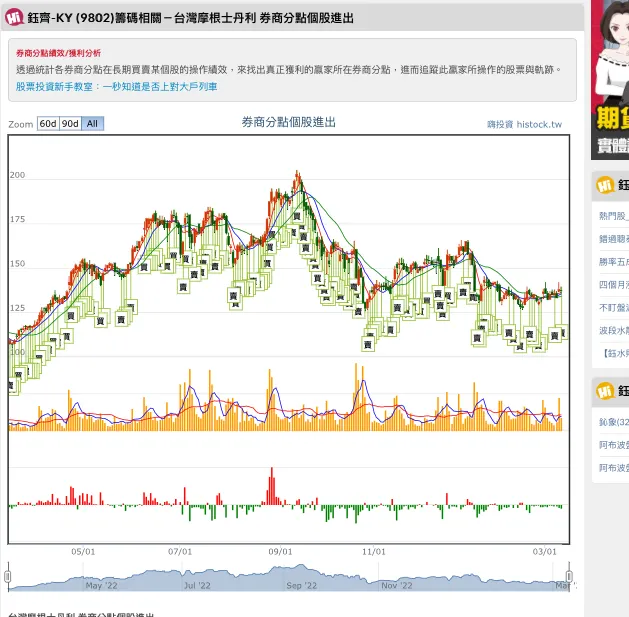This screenshot has height=617, width=629.
Task: Click Nov '22 in the range navigator
Action: coord(397,585)
